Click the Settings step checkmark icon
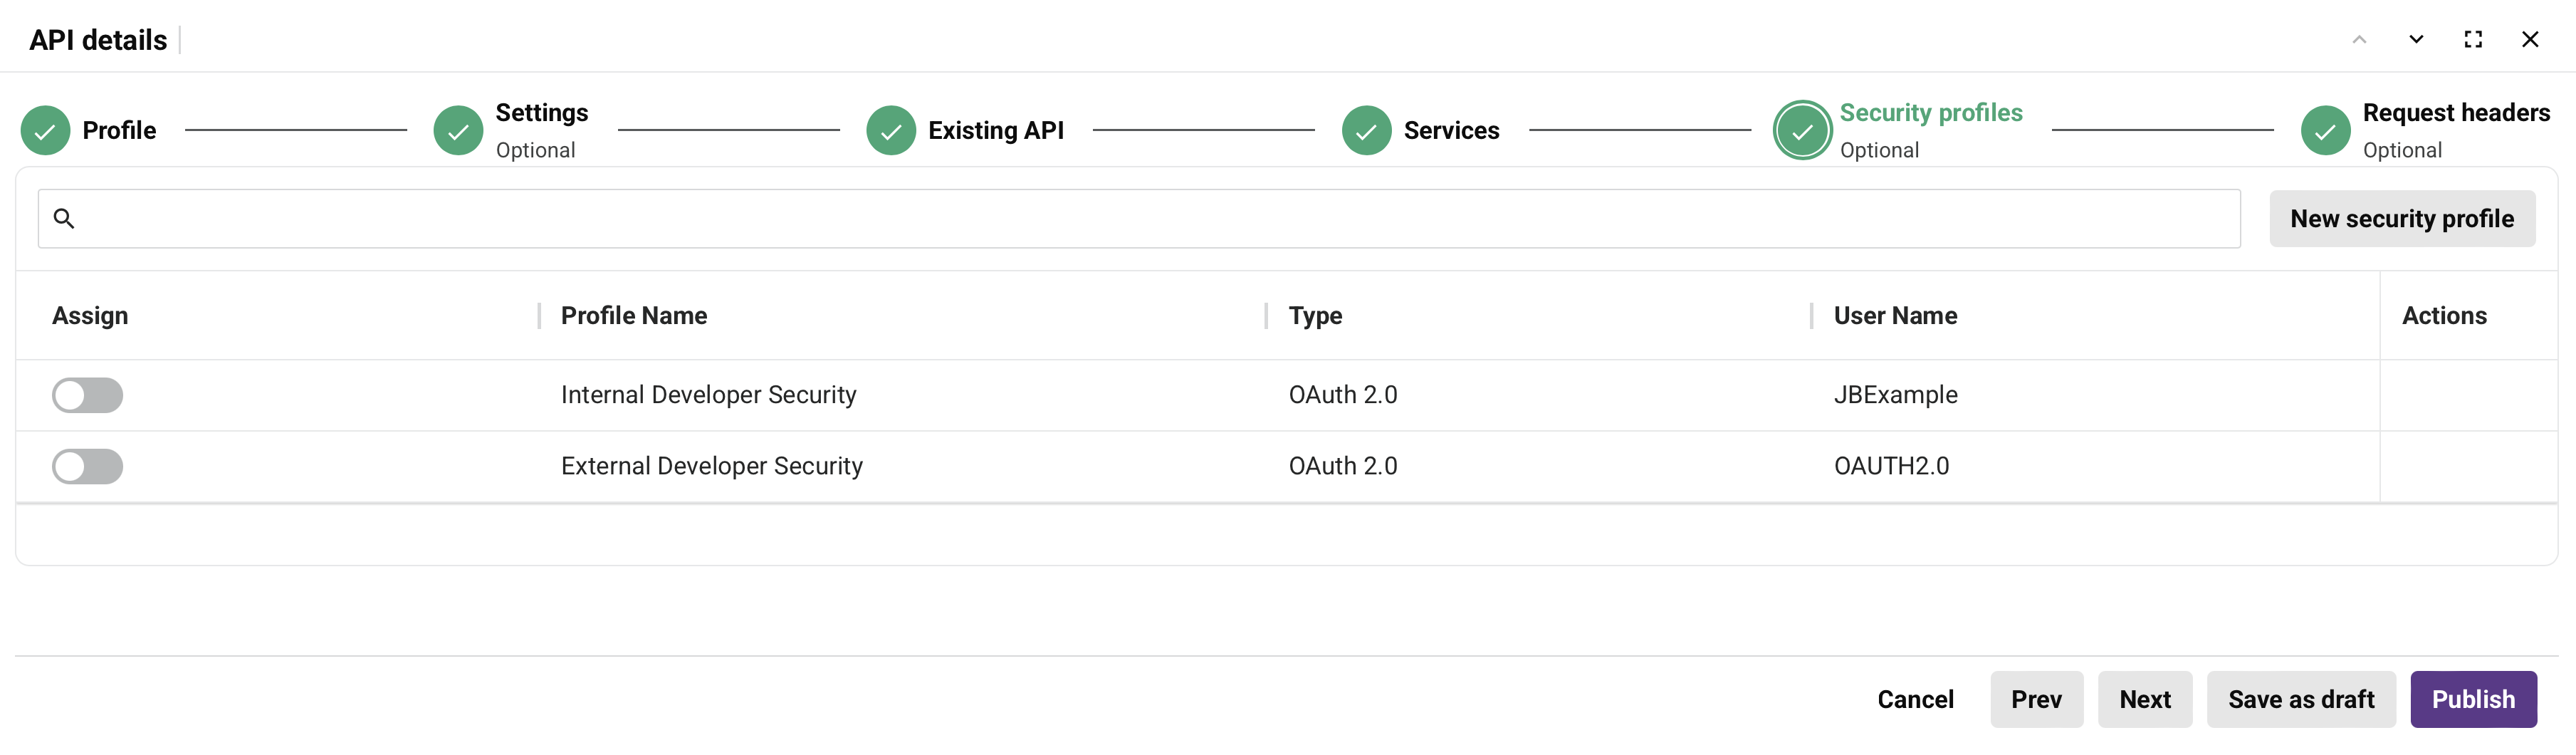The height and width of the screenshot is (755, 2576). [458, 129]
